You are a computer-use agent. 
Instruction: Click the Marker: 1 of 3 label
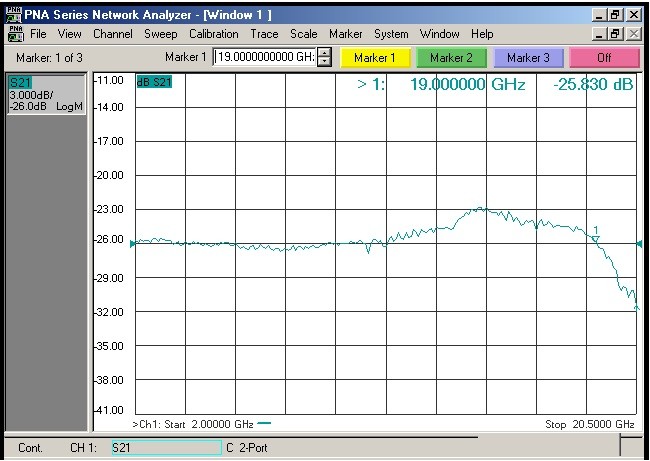pos(49,58)
